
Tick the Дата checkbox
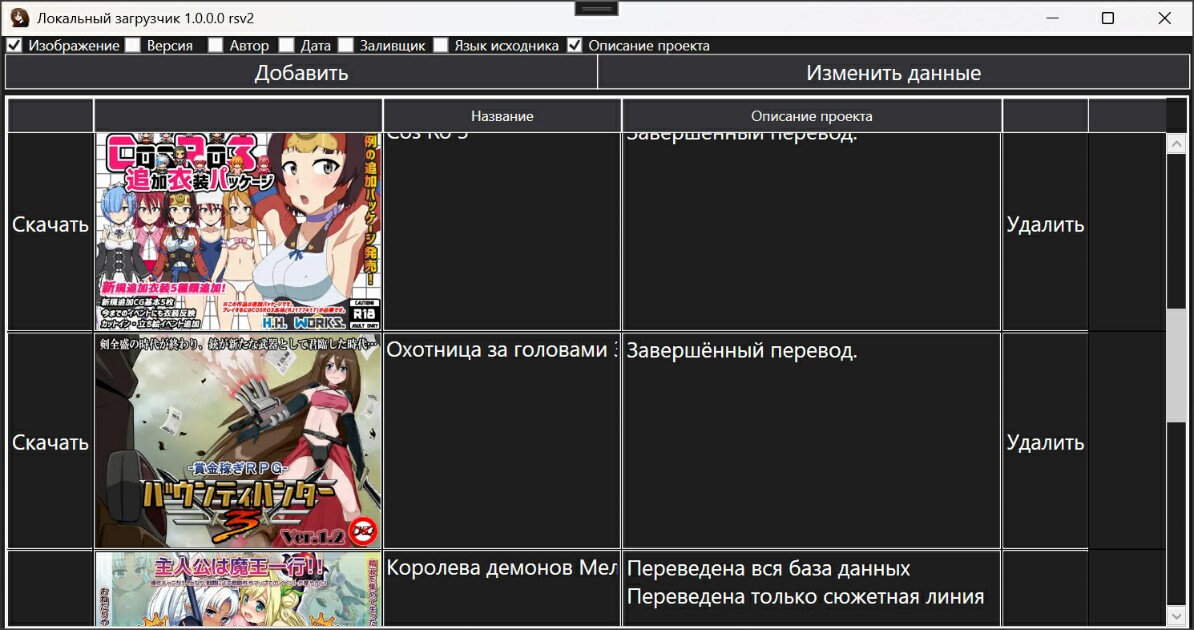point(286,45)
